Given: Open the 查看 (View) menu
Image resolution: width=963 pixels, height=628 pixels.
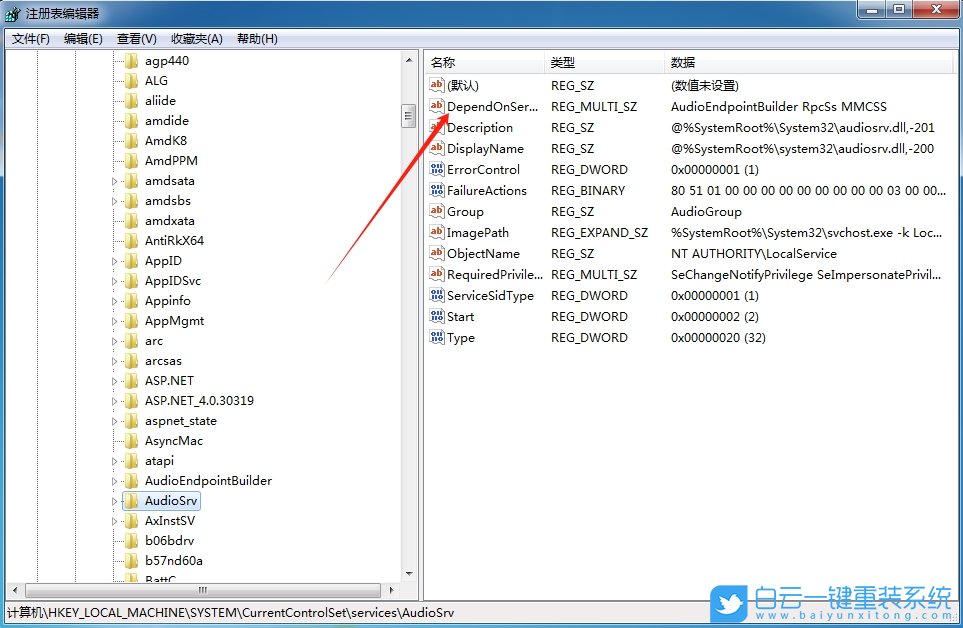Looking at the screenshot, I should coord(136,38).
